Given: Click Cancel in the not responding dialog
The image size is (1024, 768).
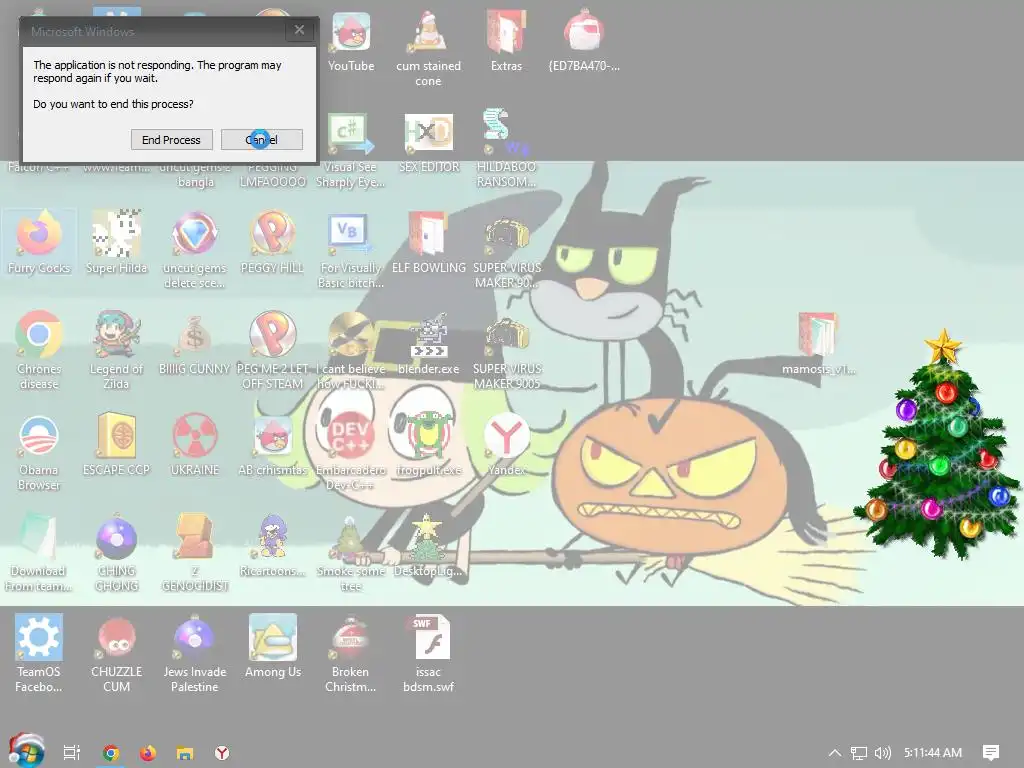Looking at the screenshot, I should [261, 140].
